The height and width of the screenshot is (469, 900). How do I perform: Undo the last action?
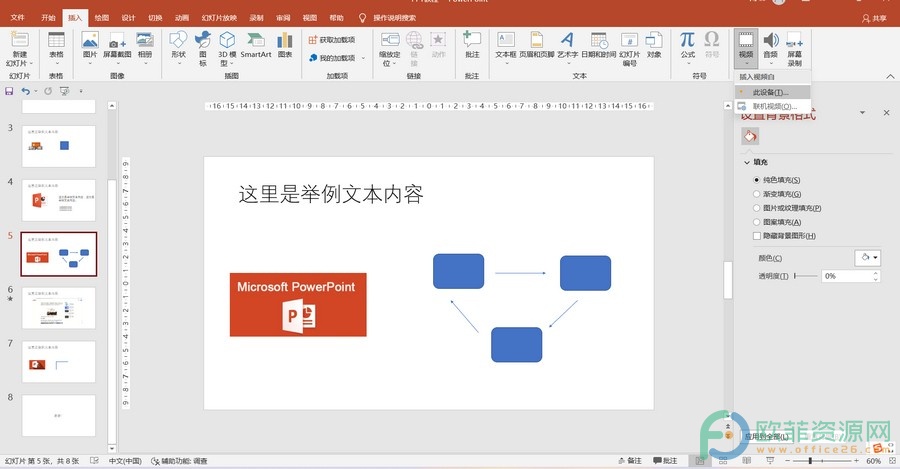coord(25,91)
